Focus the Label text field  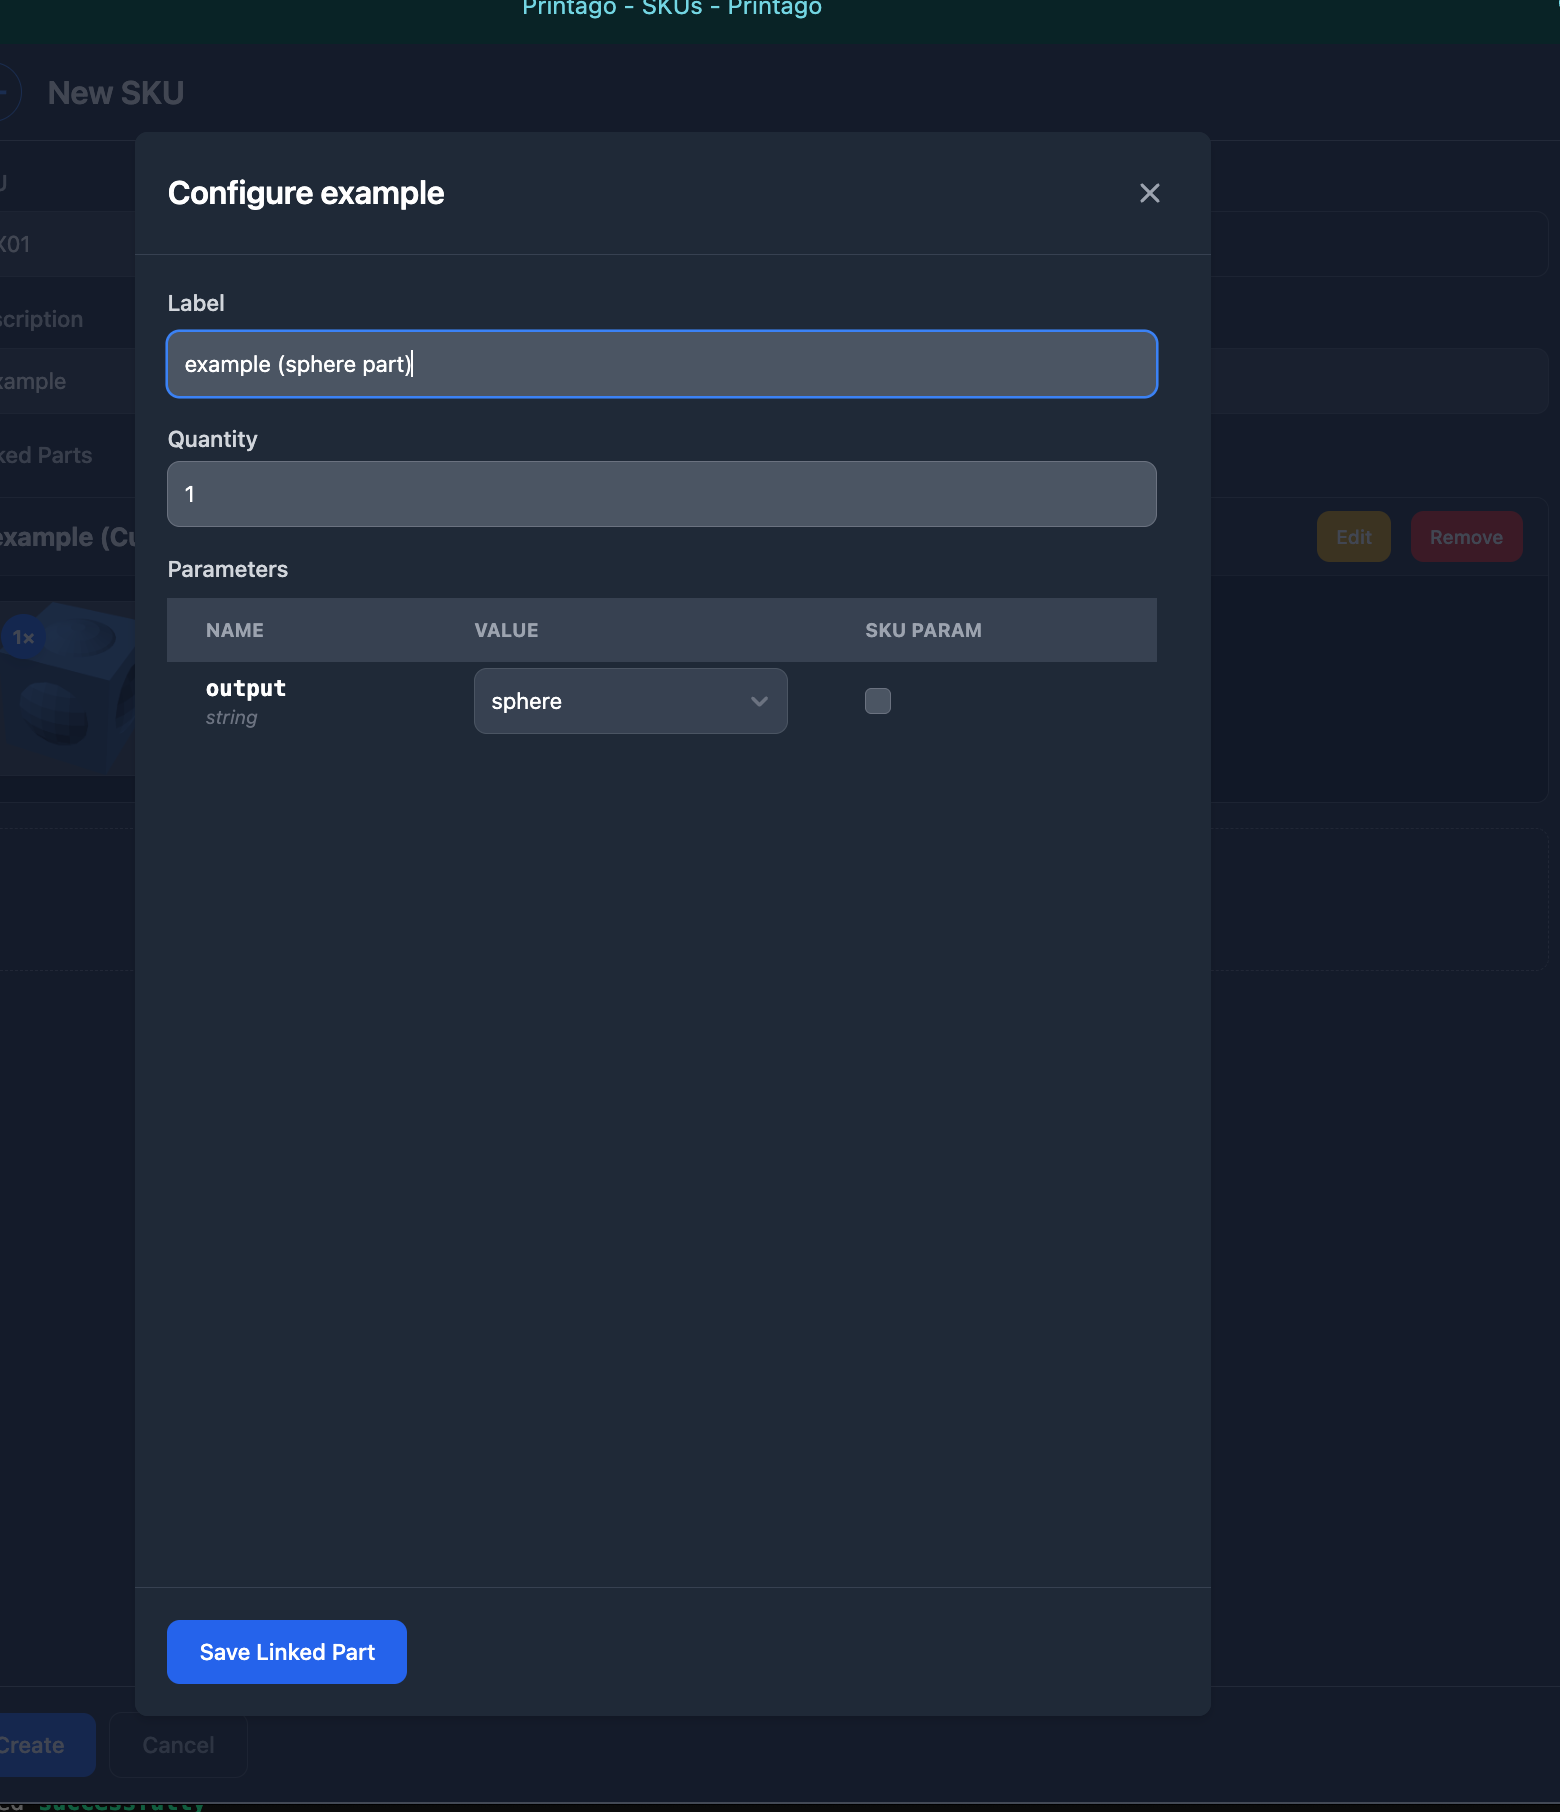661,364
